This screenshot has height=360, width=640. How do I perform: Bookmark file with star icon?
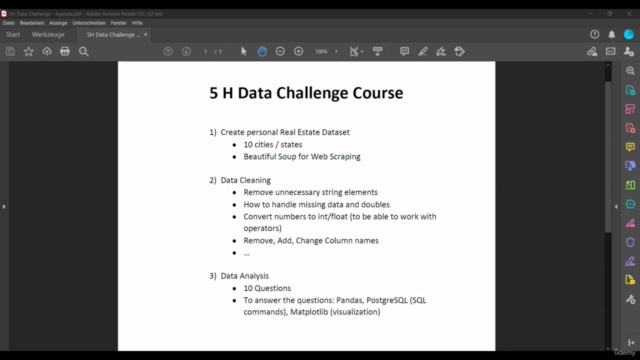click(x=29, y=51)
